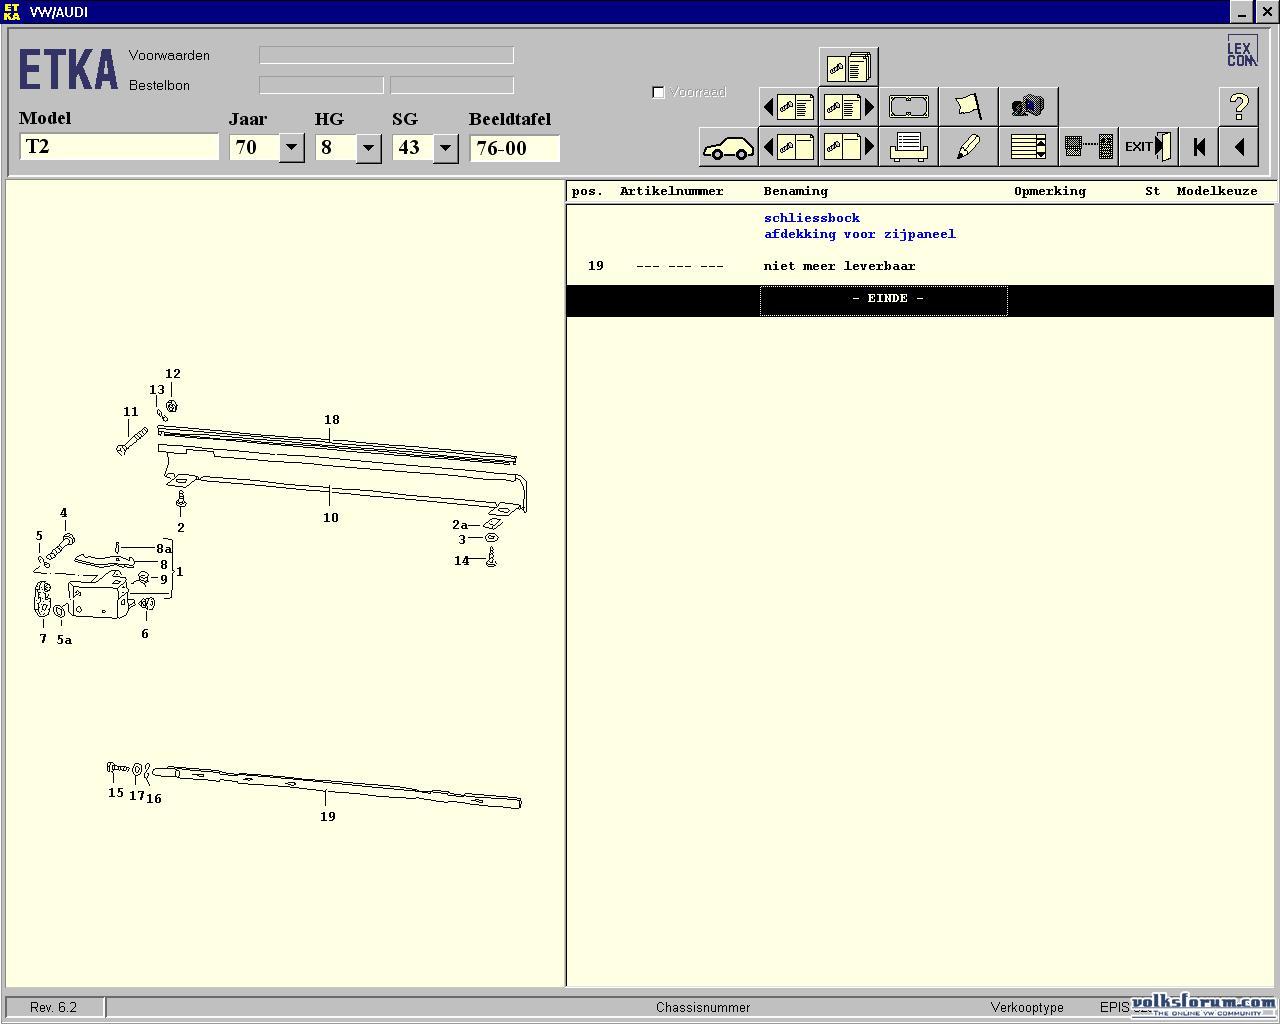Viewport: 1280px width, 1024px height.
Task: Open the HG dropdown arrow
Action: point(368,148)
